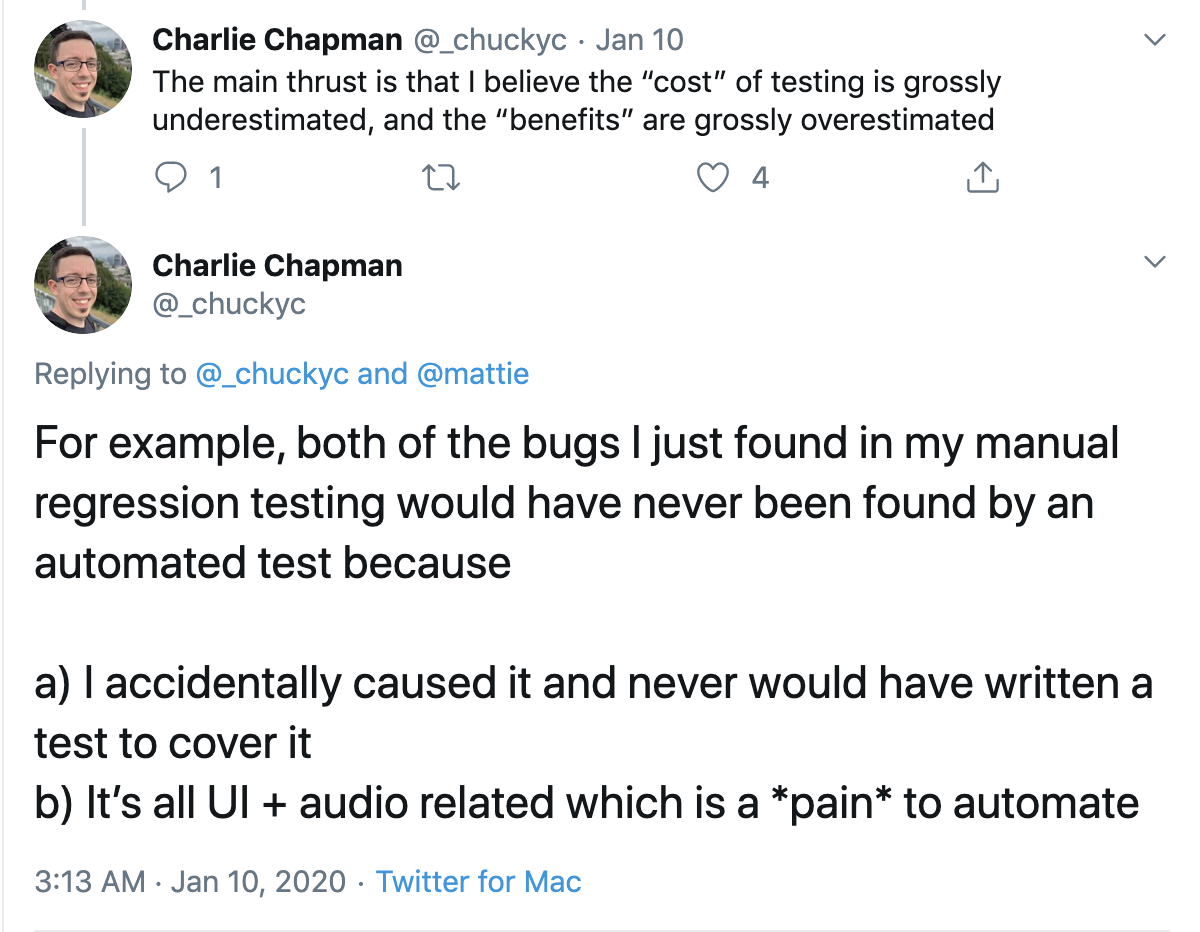Click the main tweet's profile picture
The image size is (1200, 932).
[83, 285]
